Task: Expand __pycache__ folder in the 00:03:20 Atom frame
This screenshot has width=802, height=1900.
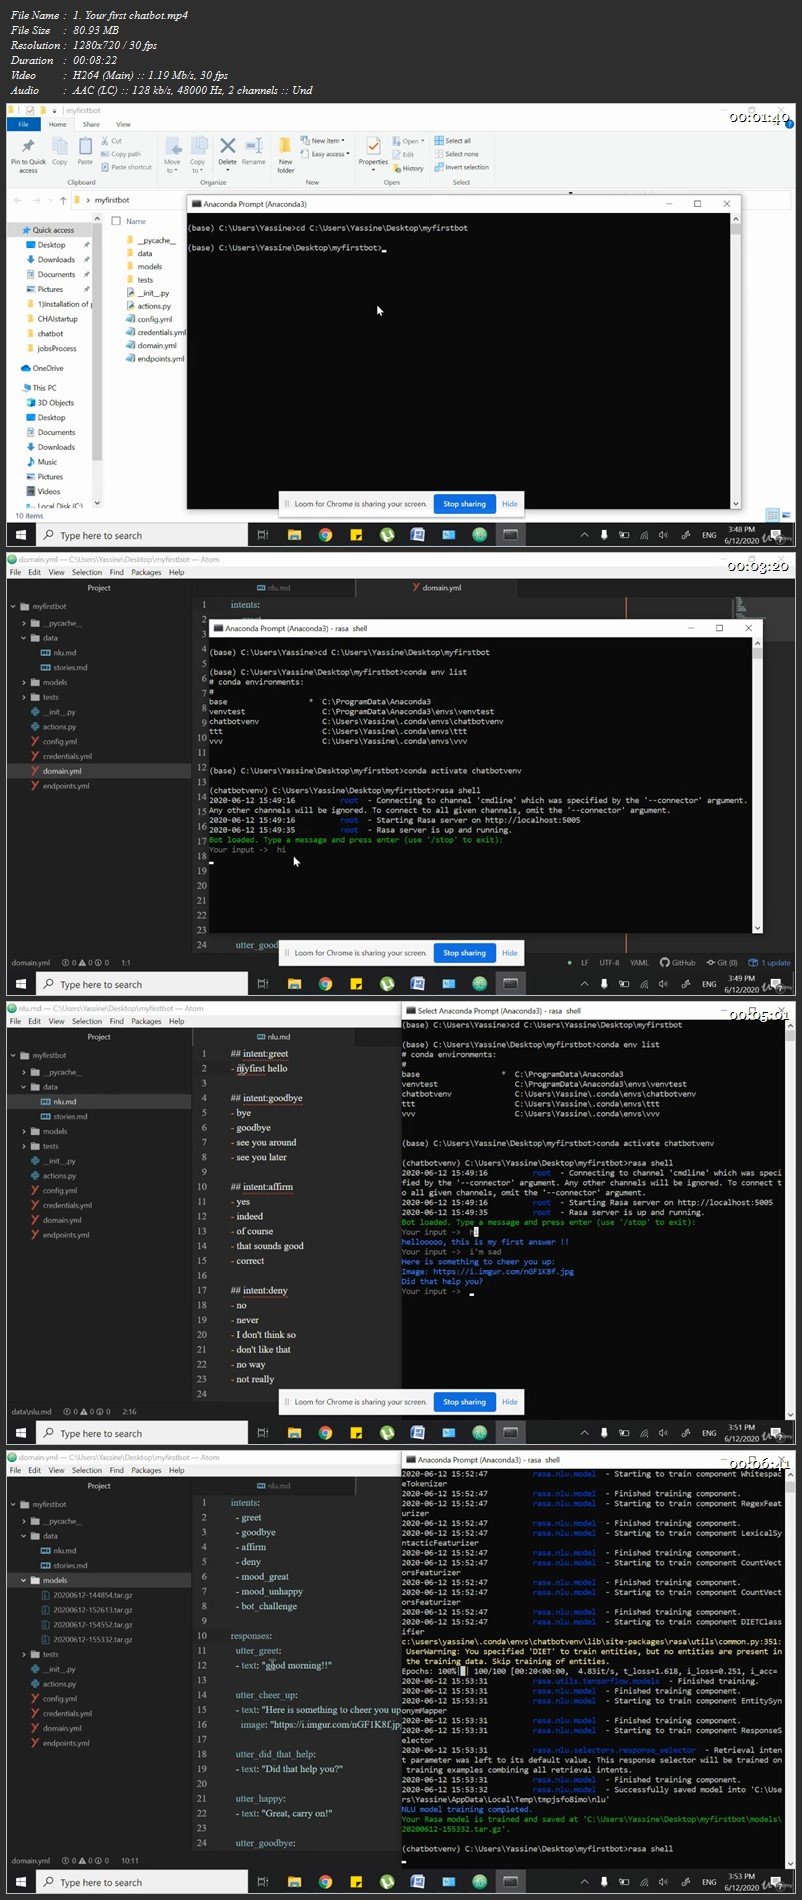Action: (x=24, y=623)
